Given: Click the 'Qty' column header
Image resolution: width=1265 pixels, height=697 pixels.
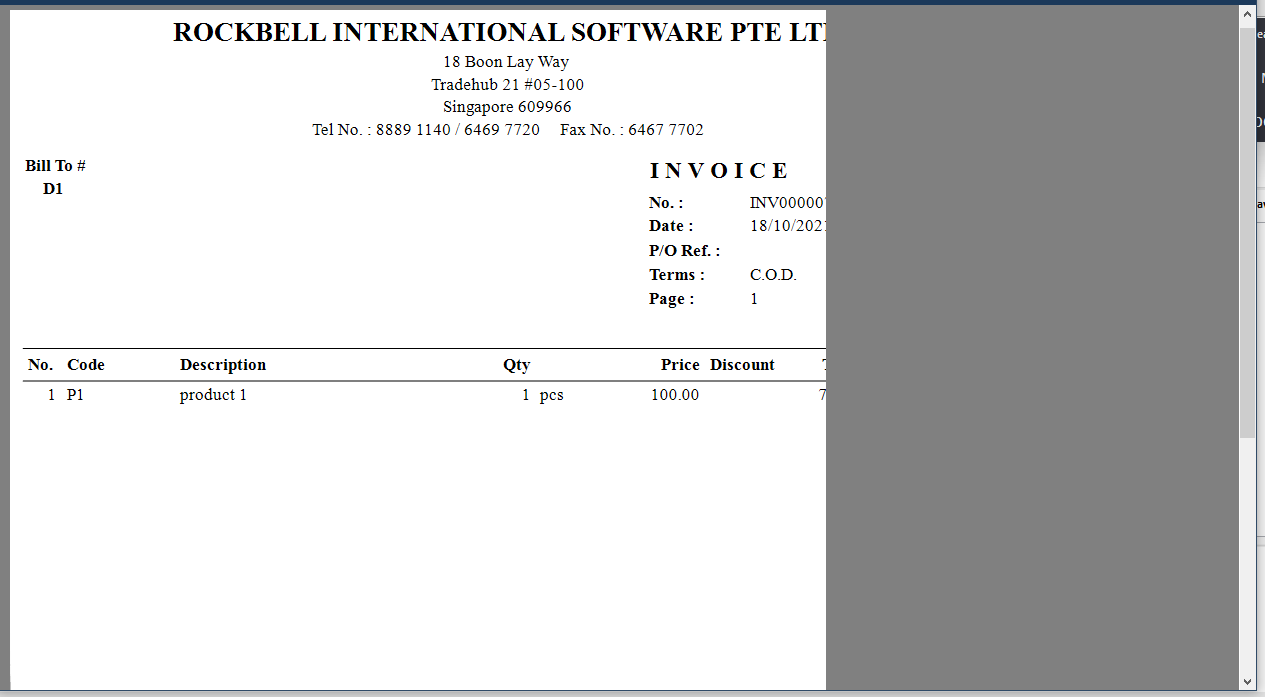Looking at the screenshot, I should click(516, 365).
